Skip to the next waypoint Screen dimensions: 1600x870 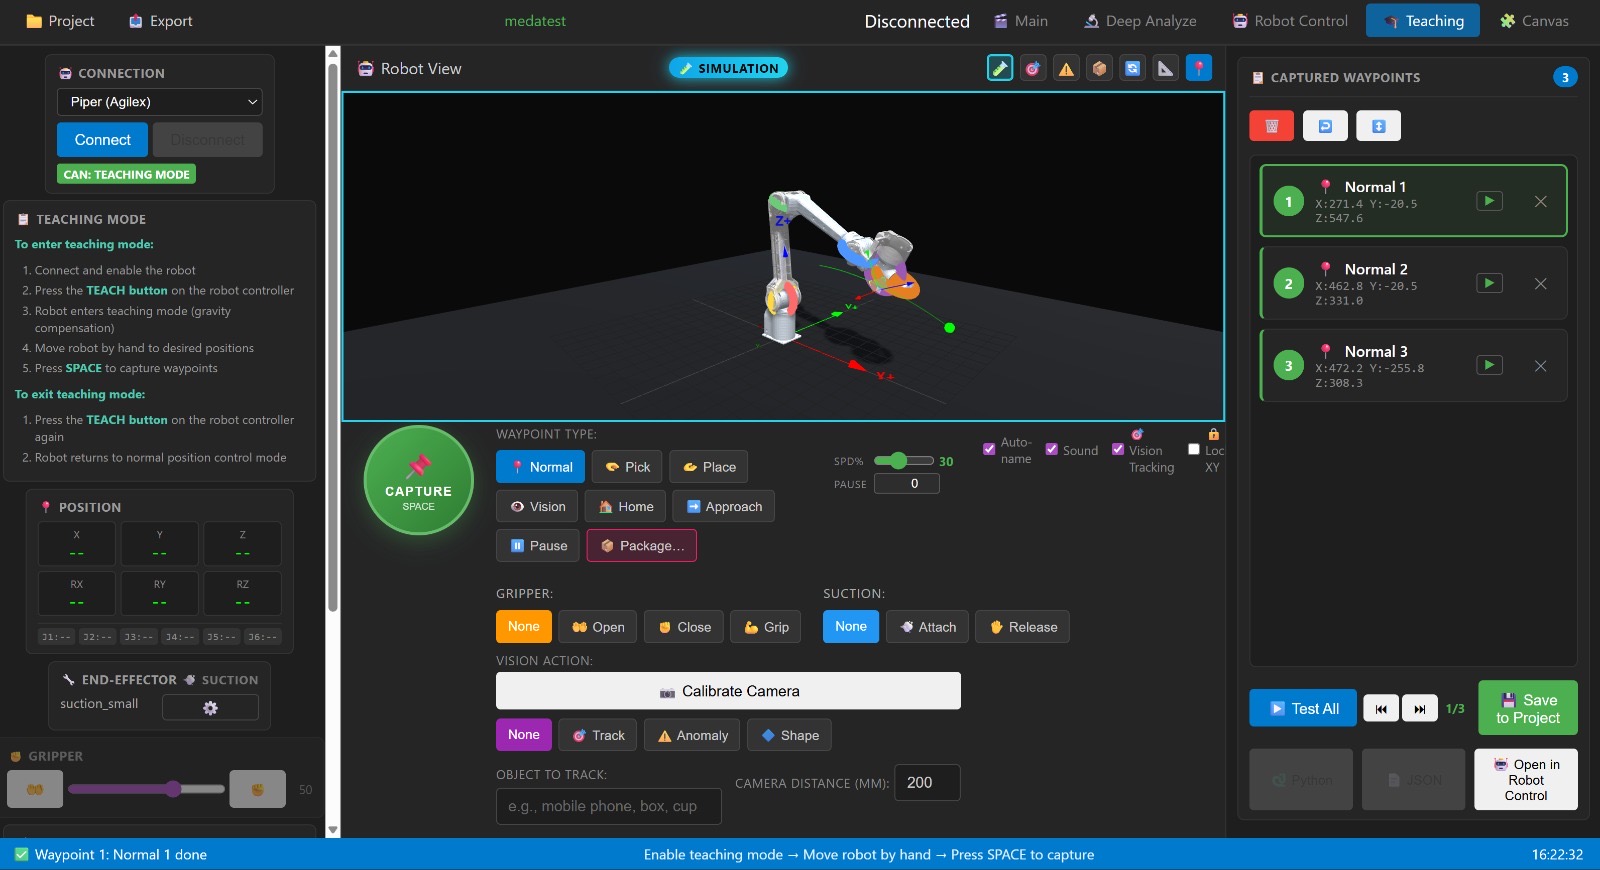pos(1419,709)
